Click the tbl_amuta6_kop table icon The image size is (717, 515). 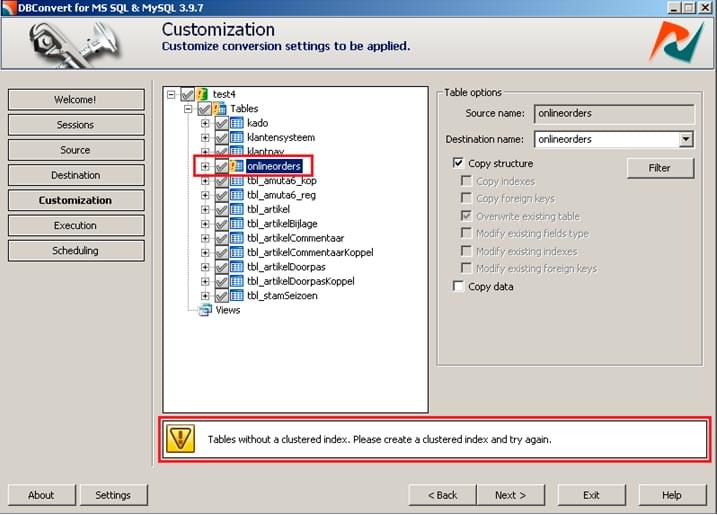click(236, 181)
